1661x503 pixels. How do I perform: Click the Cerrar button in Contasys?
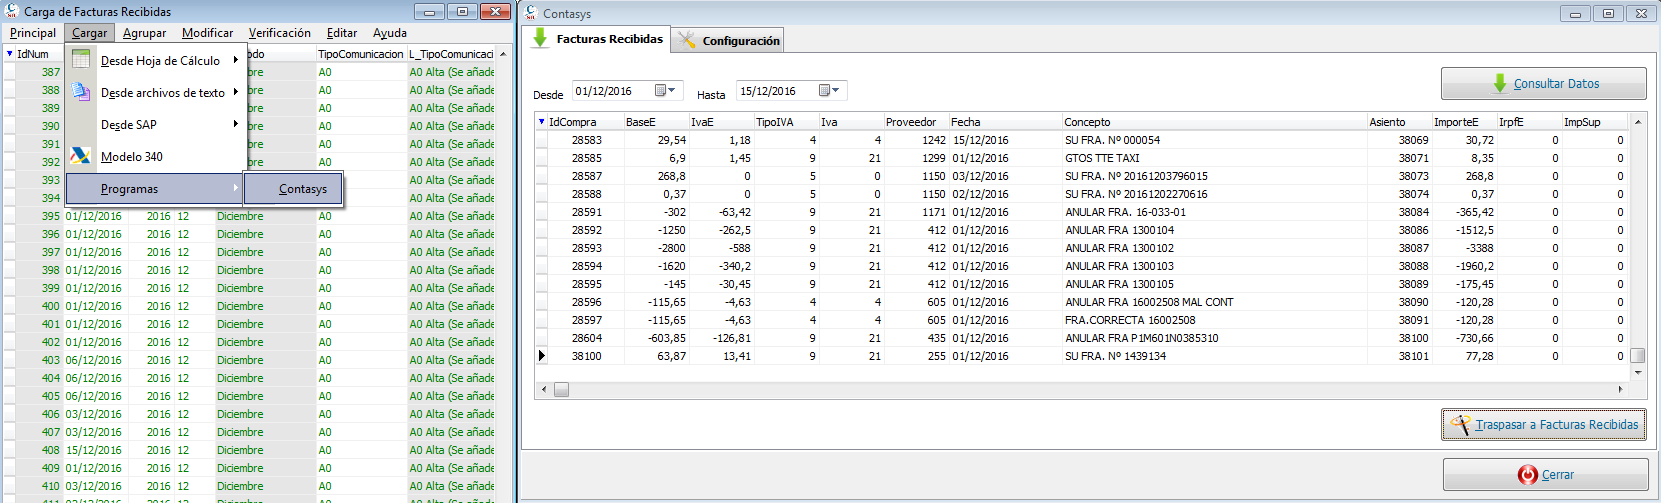(1545, 474)
